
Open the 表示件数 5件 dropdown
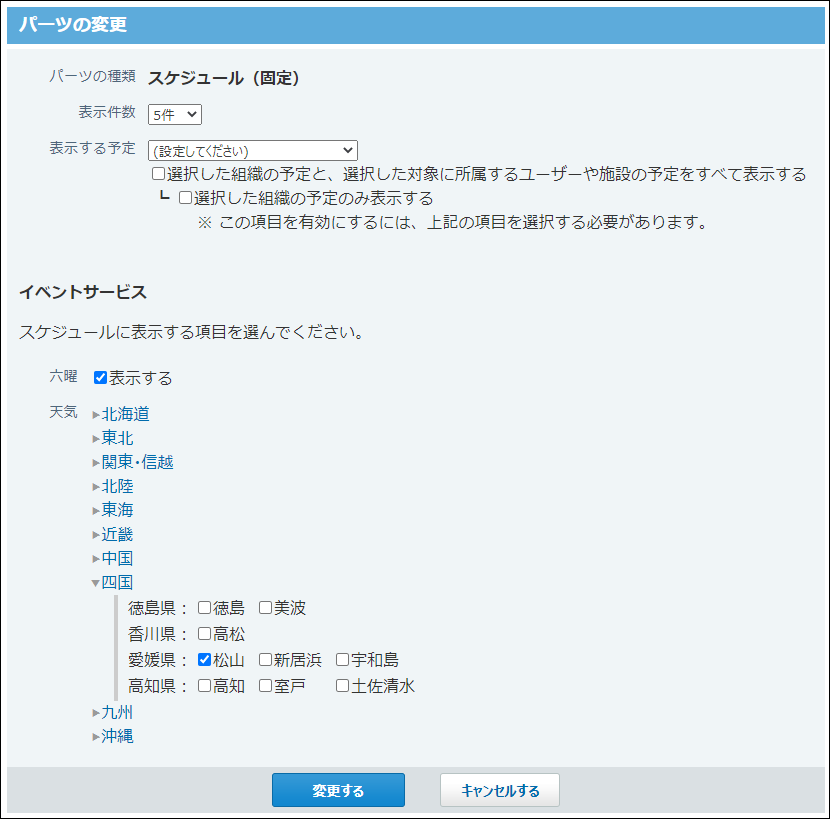pos(175,114)
